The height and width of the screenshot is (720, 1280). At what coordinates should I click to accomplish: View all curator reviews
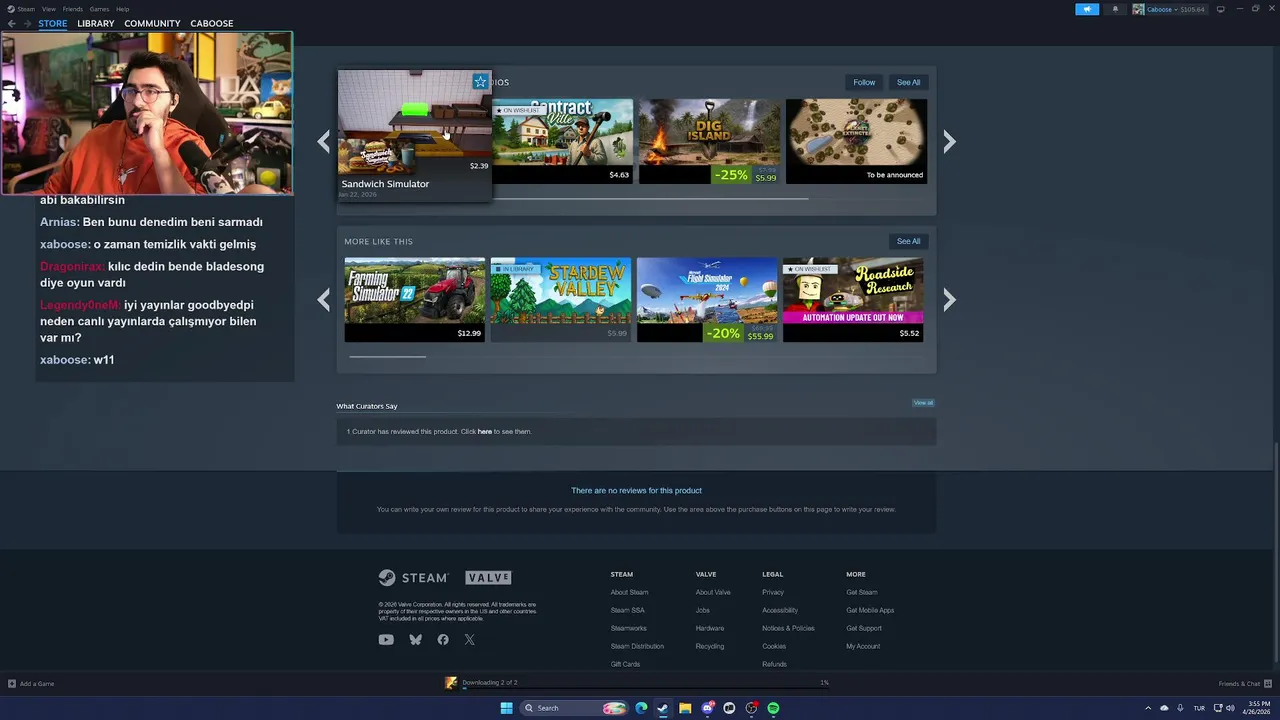click(923, 403)
